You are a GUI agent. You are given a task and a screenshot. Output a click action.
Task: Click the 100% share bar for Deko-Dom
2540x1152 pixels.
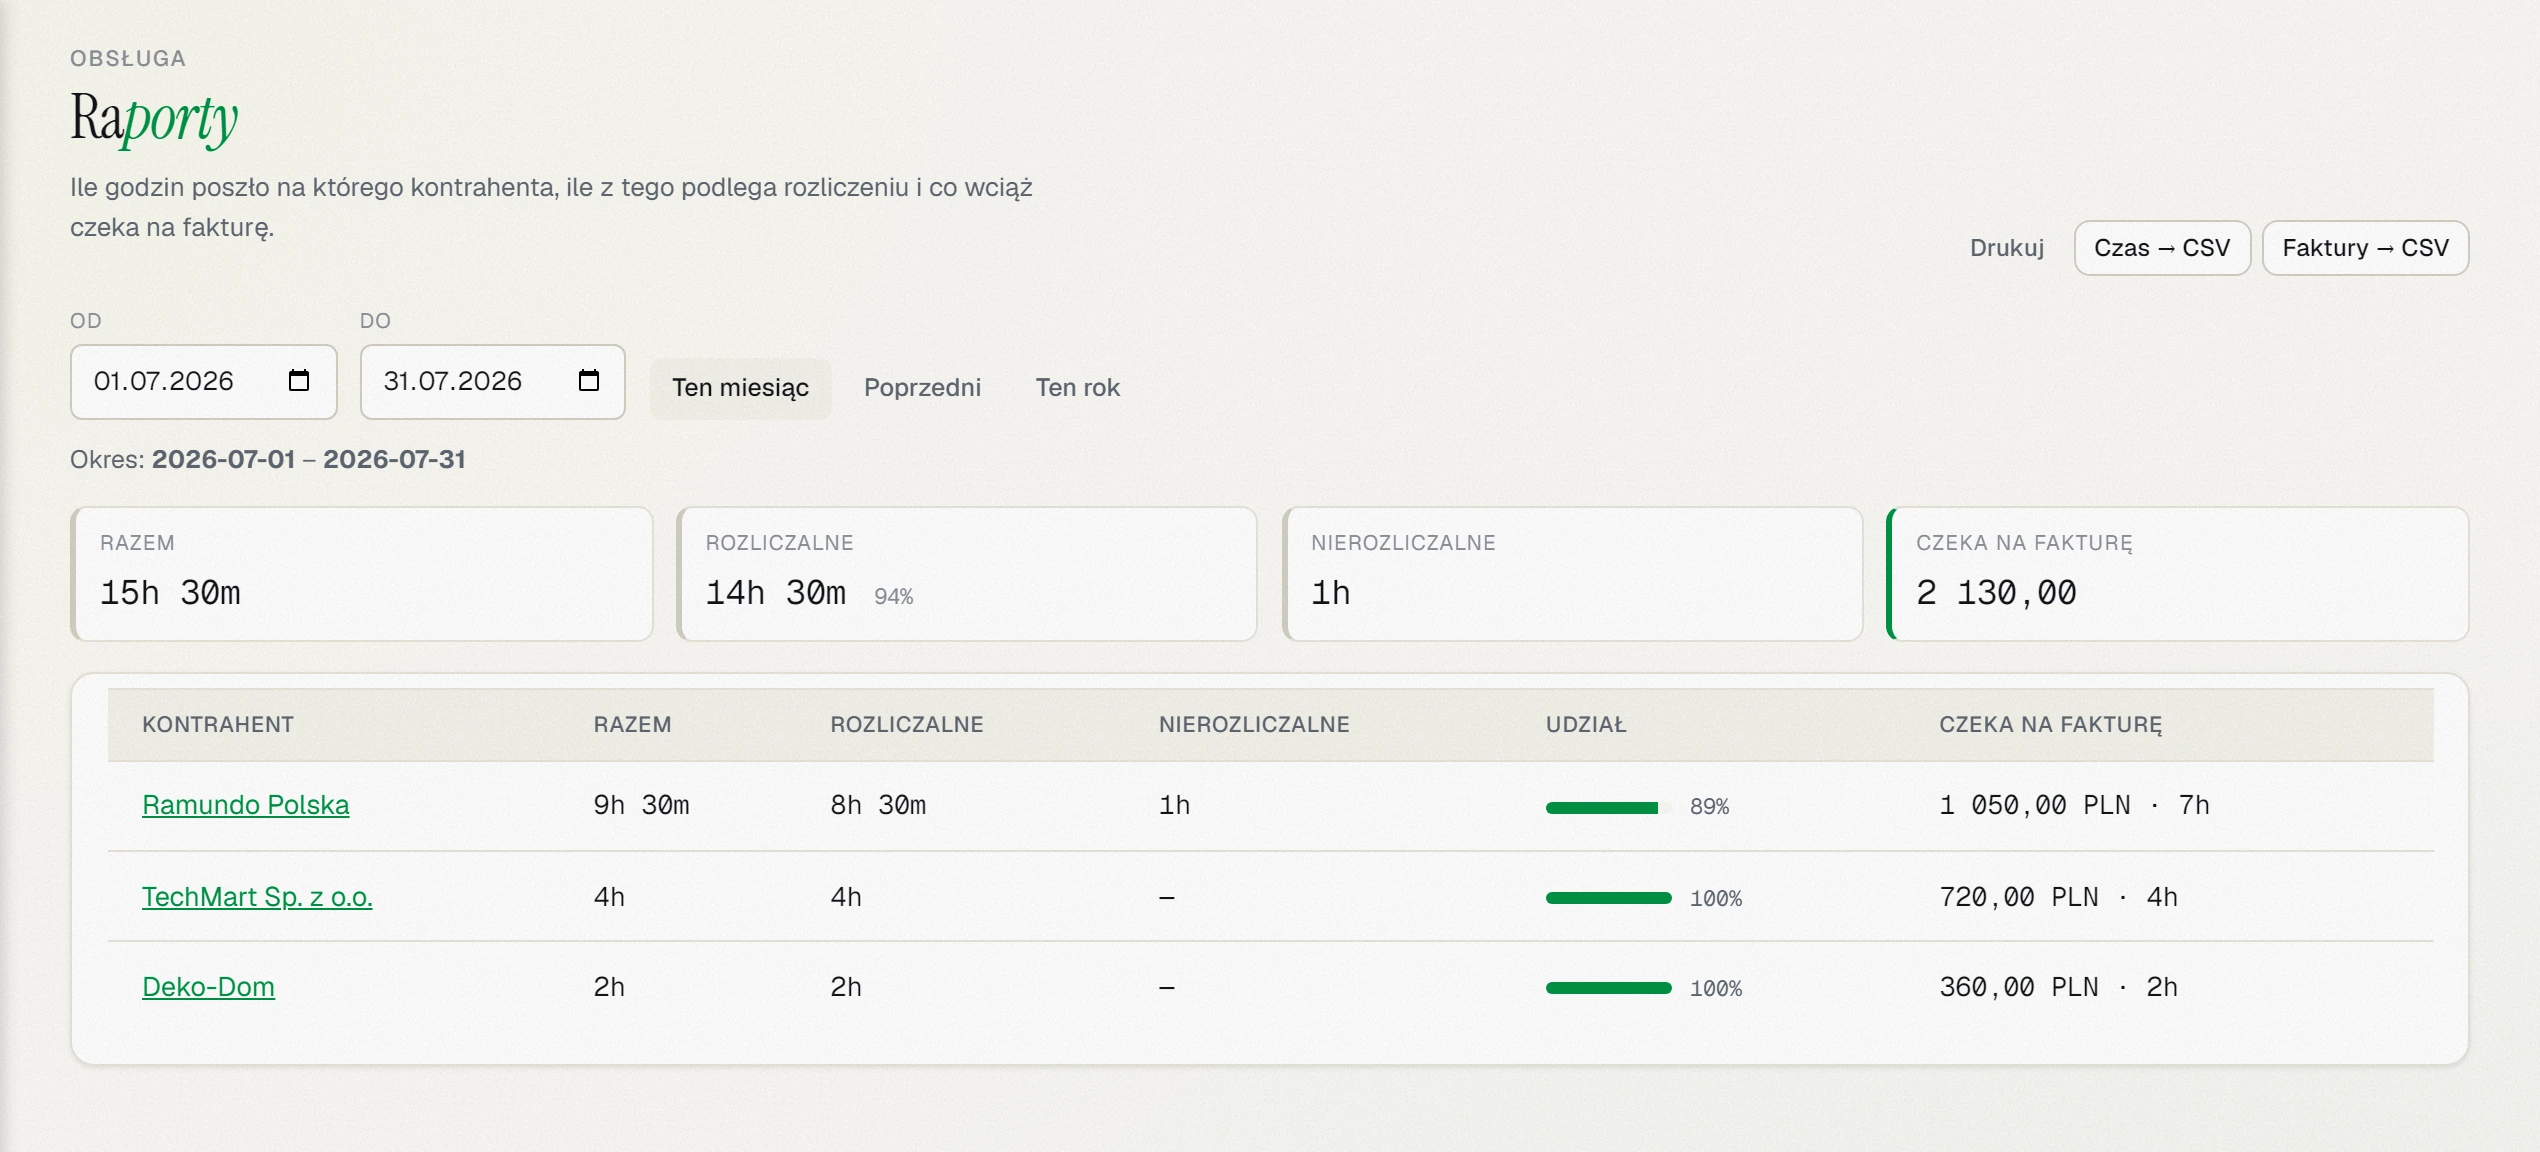tap(1608, 988)
